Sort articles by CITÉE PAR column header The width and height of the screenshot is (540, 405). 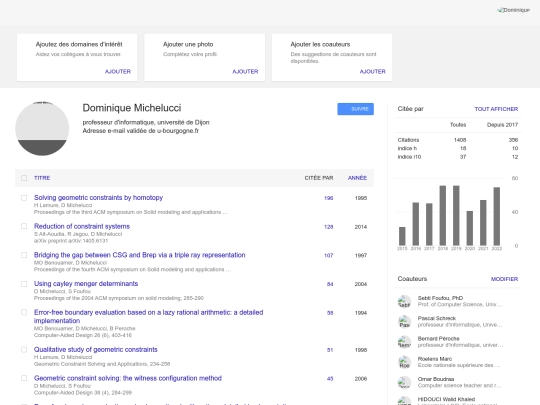(x=319, y=178)
